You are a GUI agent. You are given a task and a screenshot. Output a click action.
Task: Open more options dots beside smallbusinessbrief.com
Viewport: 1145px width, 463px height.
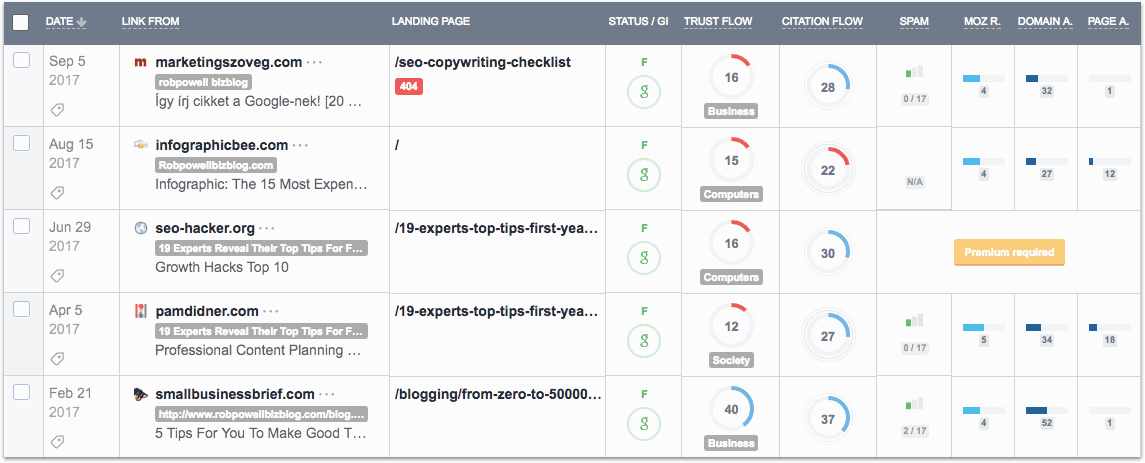327,394
